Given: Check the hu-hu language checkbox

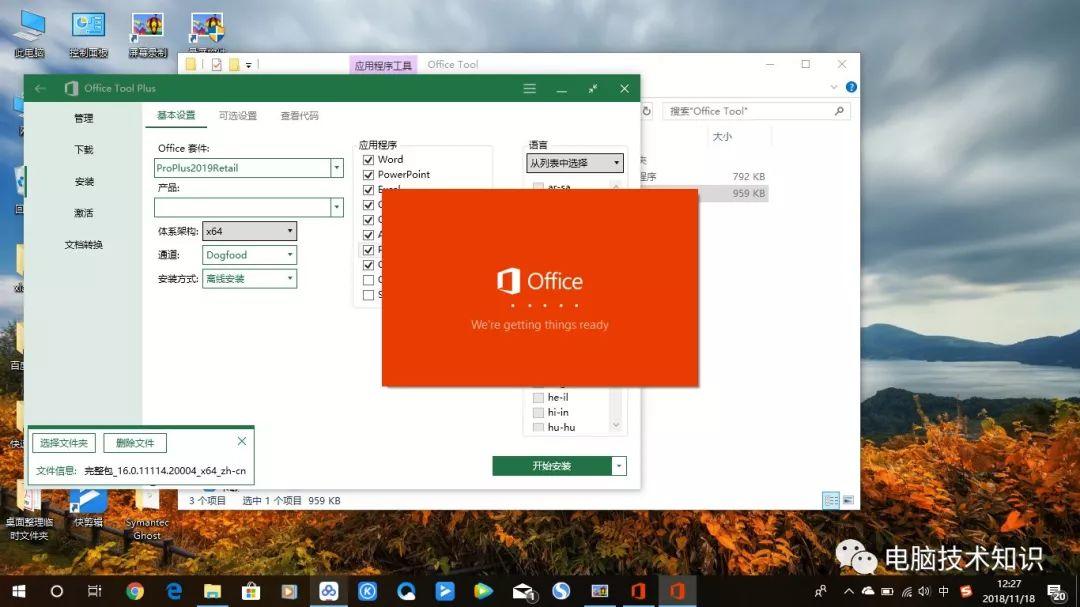Looking at the screenshot, I should click(539, 427).
